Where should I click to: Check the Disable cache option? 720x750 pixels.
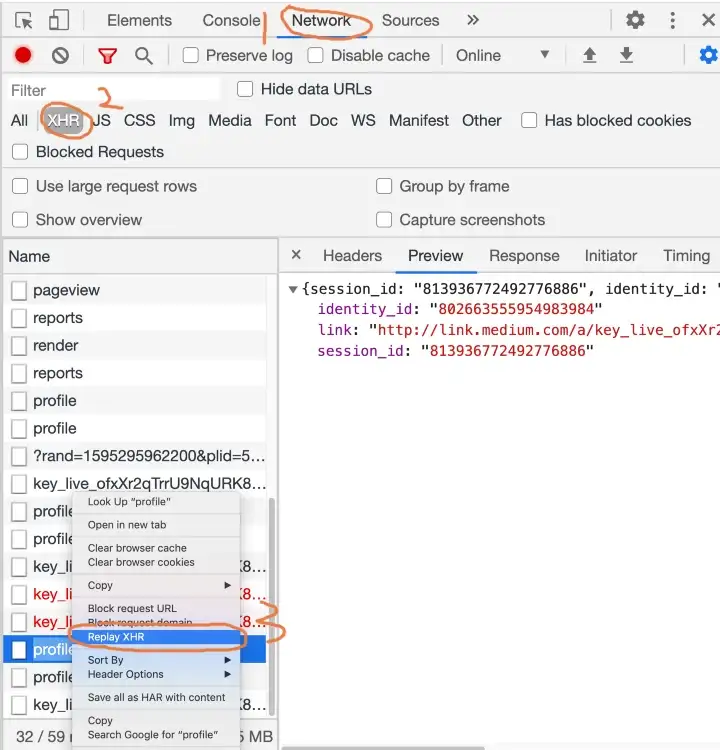pyautogui.click(x=316, y=56)
